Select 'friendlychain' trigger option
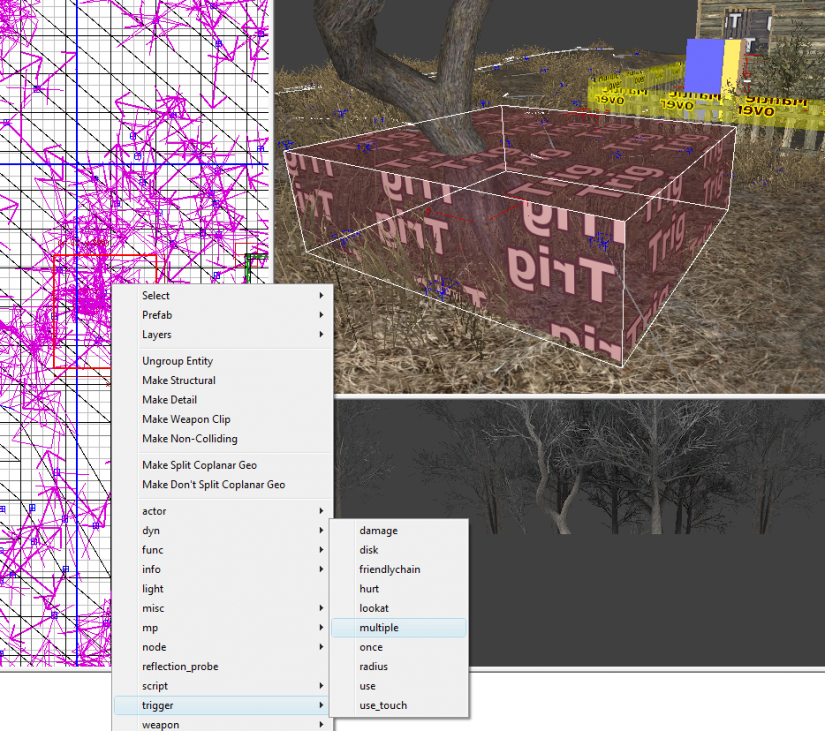825x731 pixels. coord(390,570)
